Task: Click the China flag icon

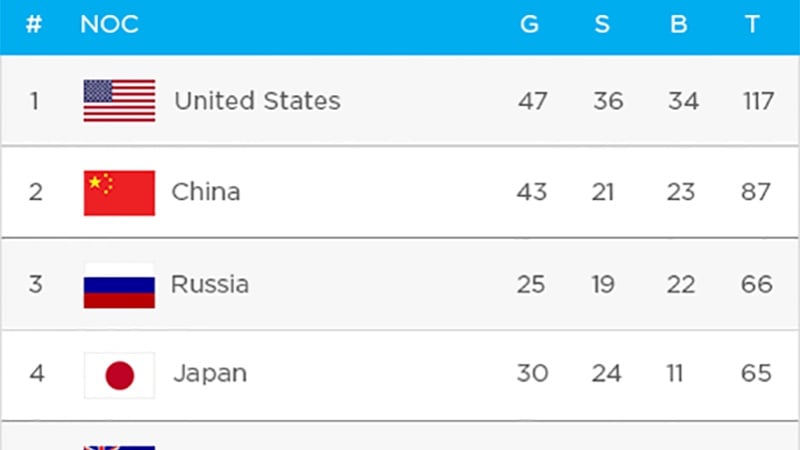Action: (119, 193)
